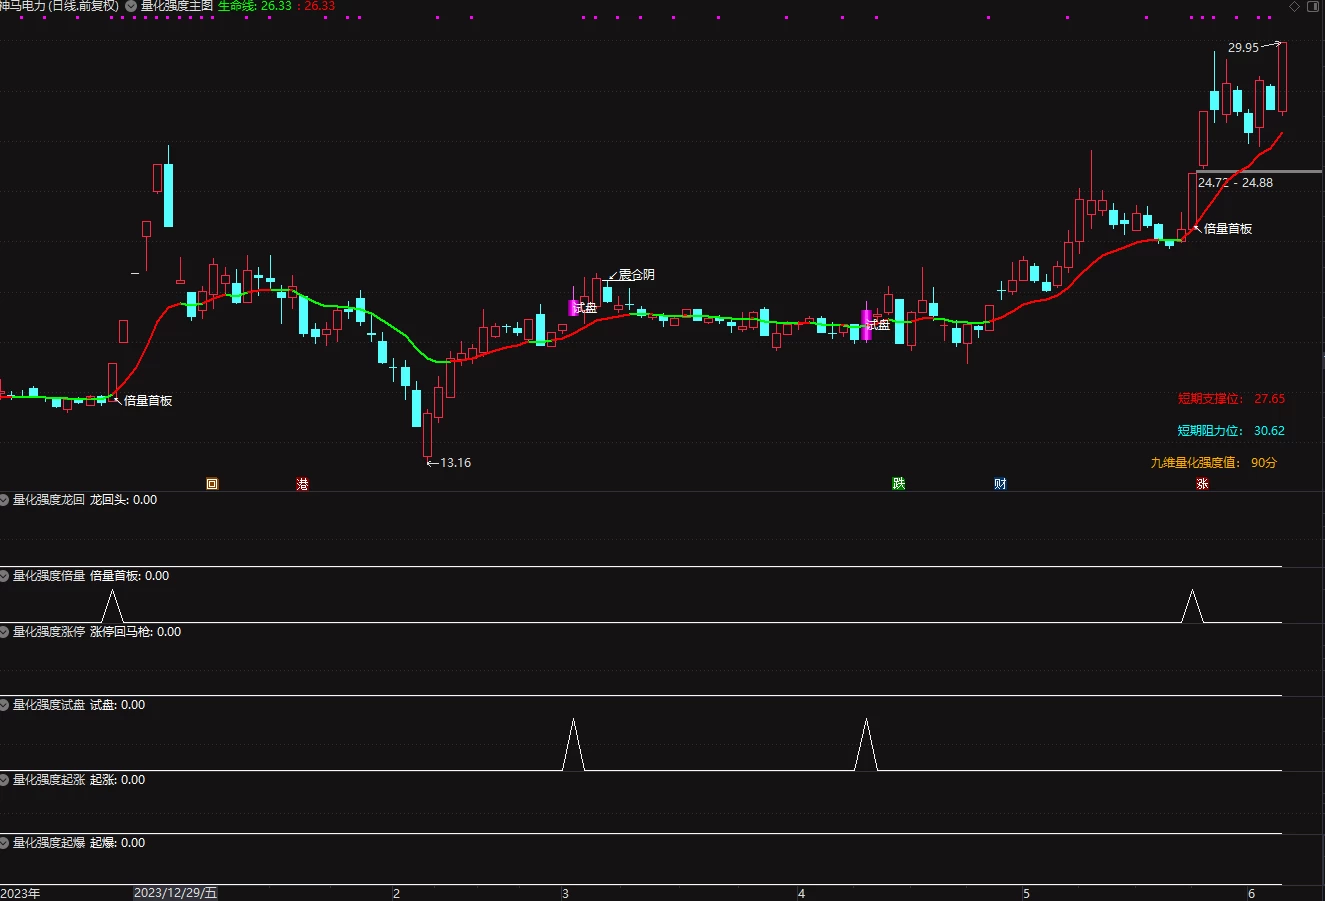Click the red 港 event marker
This screenshot has width=1325, height=901.
pyautogui.click(x=302, y=484)
